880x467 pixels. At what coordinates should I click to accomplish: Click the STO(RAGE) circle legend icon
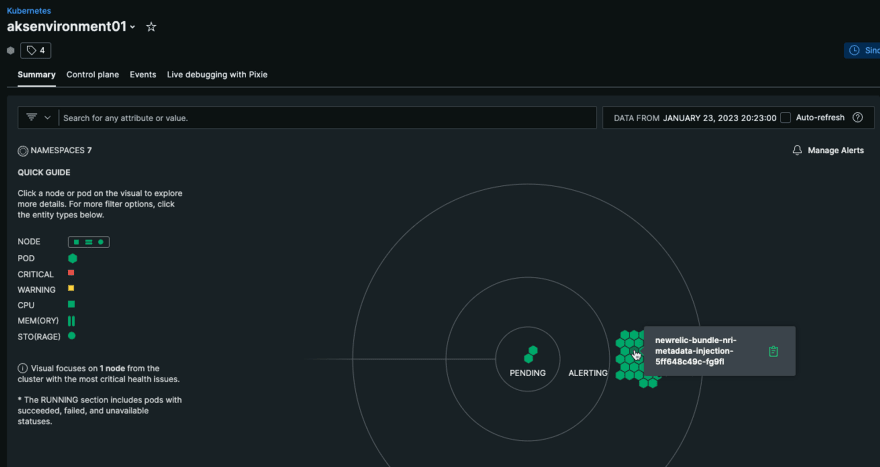click(72, 336)
